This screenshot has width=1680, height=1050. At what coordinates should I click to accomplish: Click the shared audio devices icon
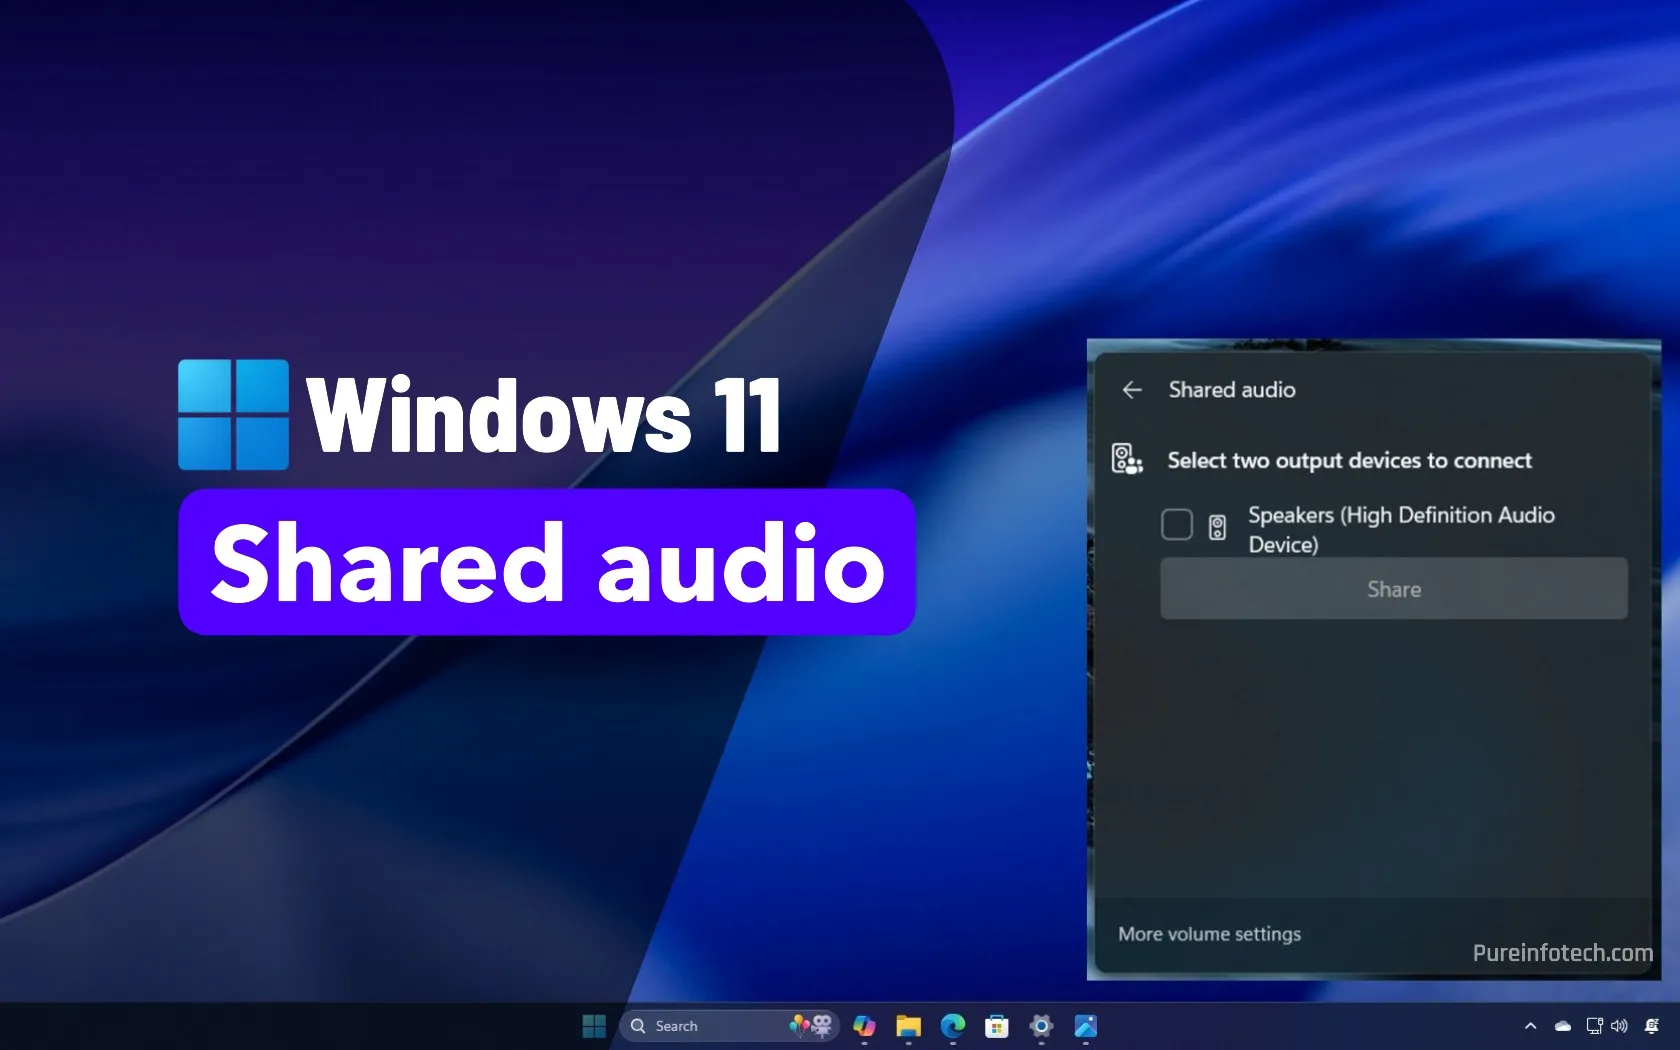1127,460
